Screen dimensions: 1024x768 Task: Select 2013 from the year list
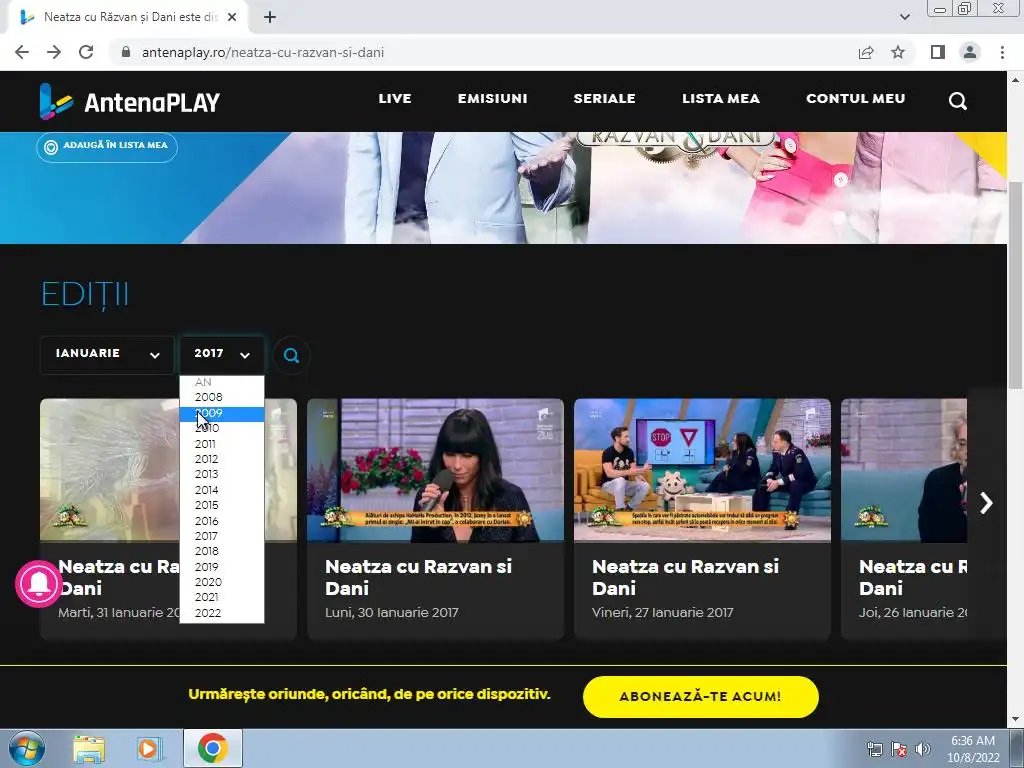tap(222, 474)
